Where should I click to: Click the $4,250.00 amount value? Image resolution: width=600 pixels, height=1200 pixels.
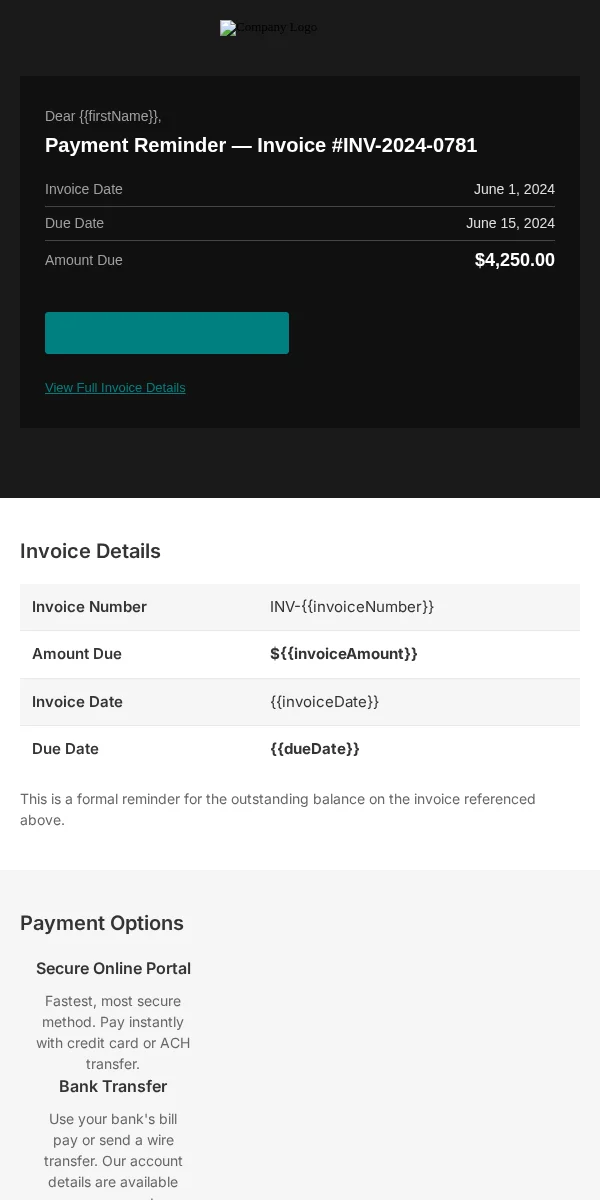(515, 260)
